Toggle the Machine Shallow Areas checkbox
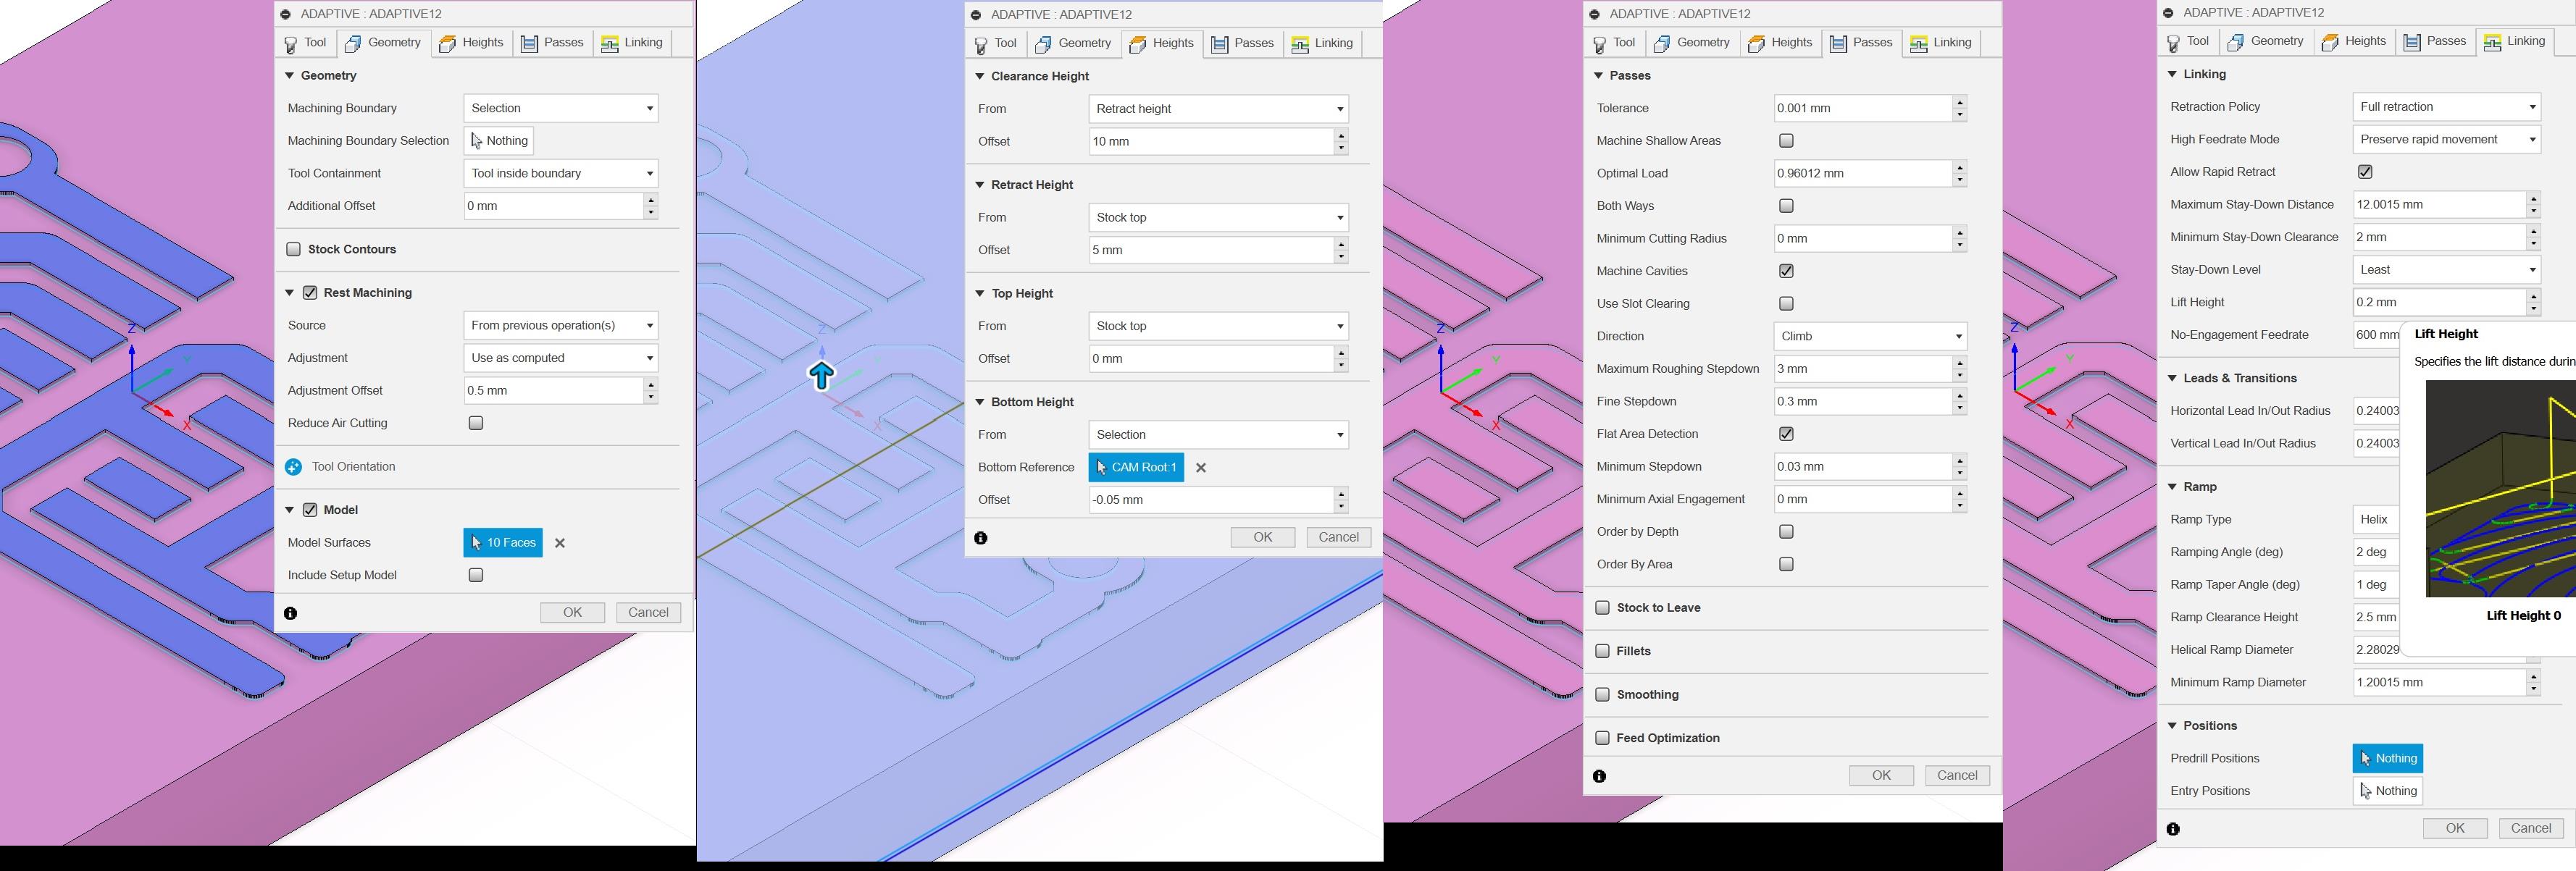 coord(1786,141)
